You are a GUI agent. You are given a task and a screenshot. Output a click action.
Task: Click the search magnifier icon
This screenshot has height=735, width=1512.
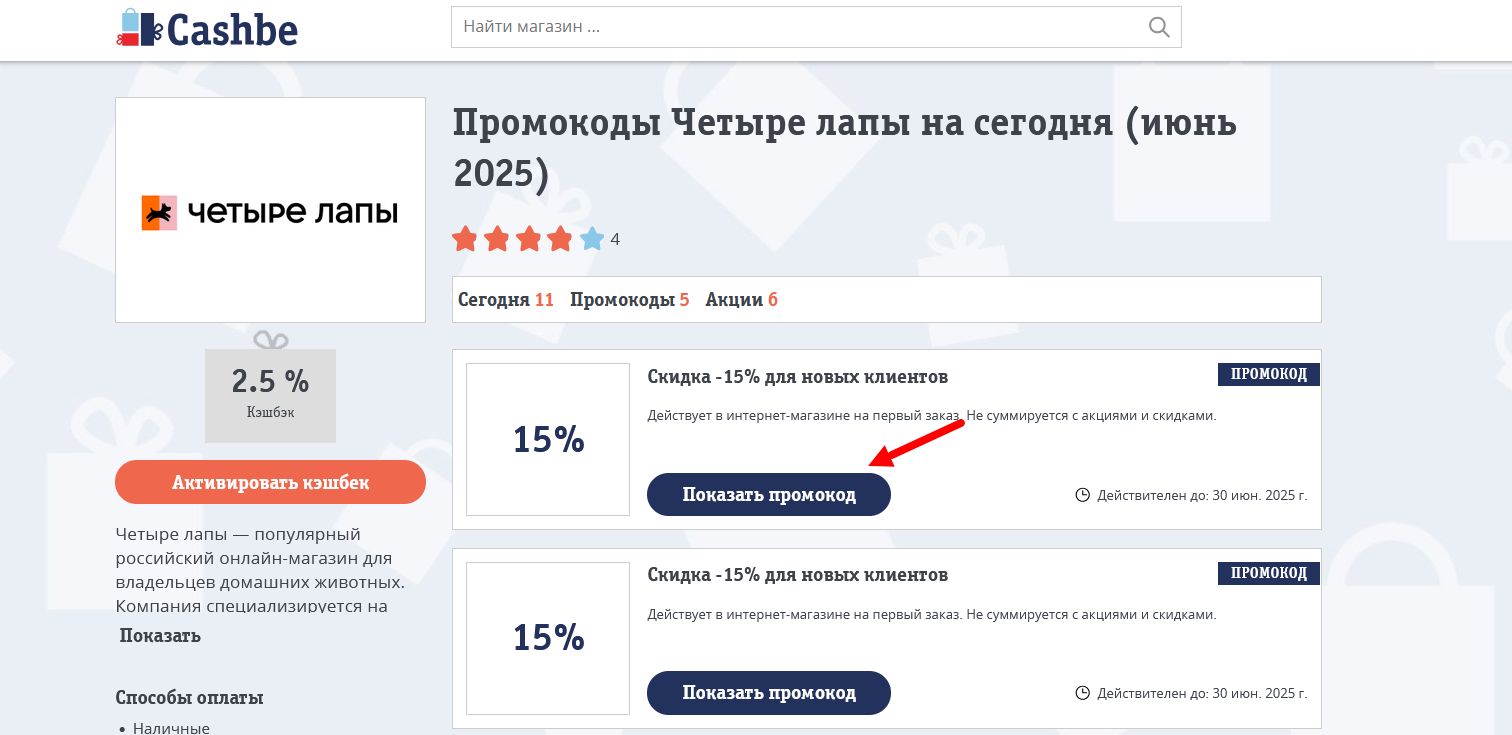[x=1159, y=27]
